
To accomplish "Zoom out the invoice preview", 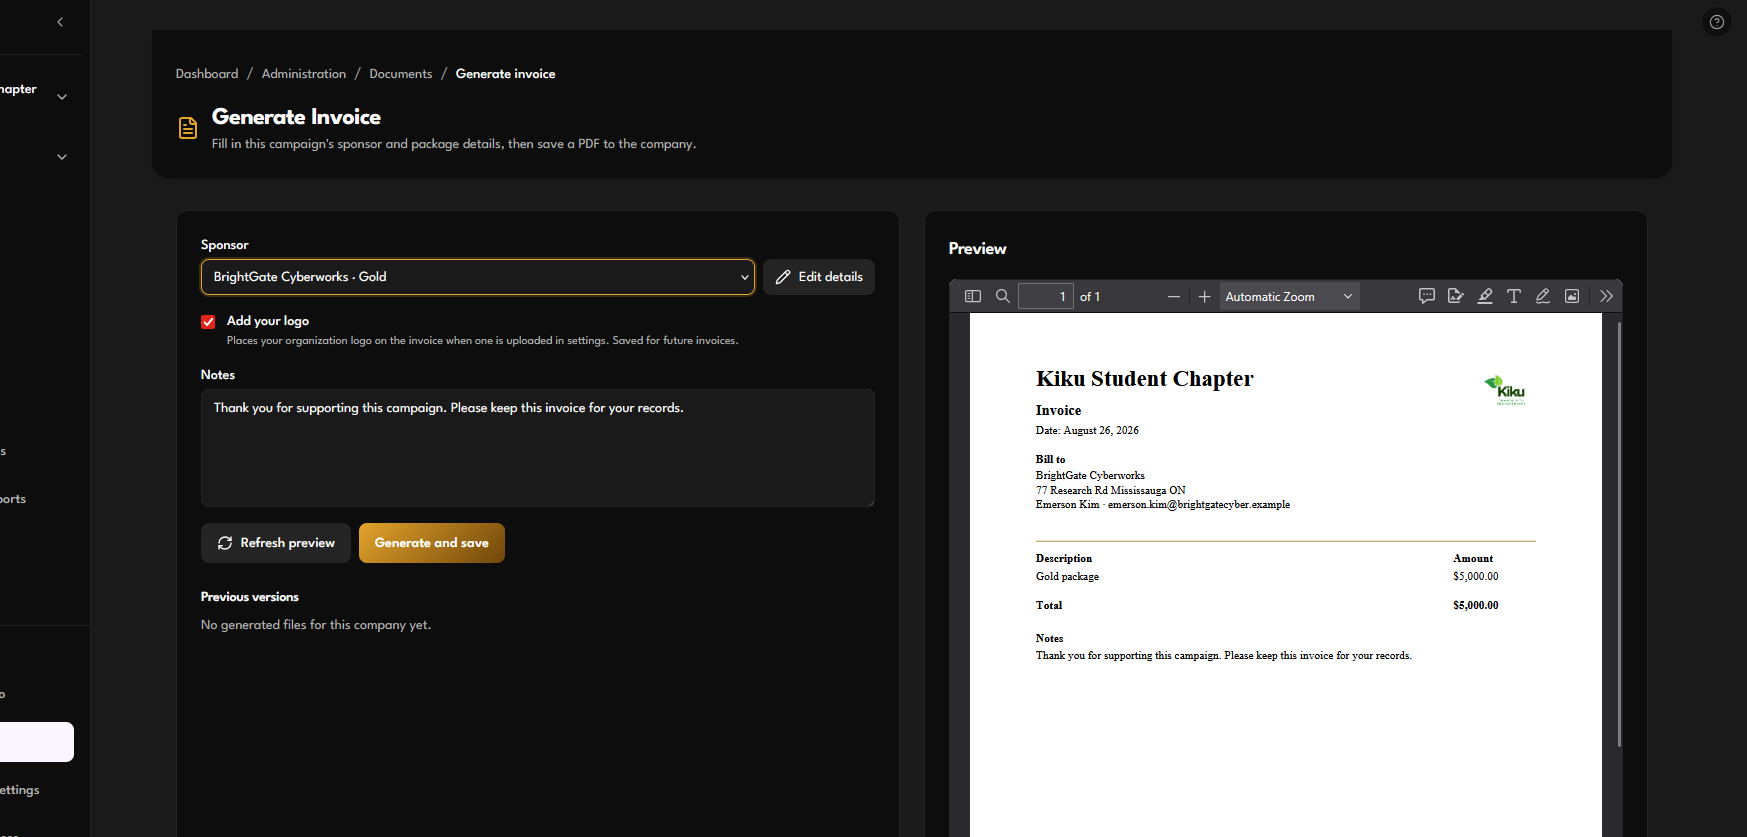I will coord(1174,296).
